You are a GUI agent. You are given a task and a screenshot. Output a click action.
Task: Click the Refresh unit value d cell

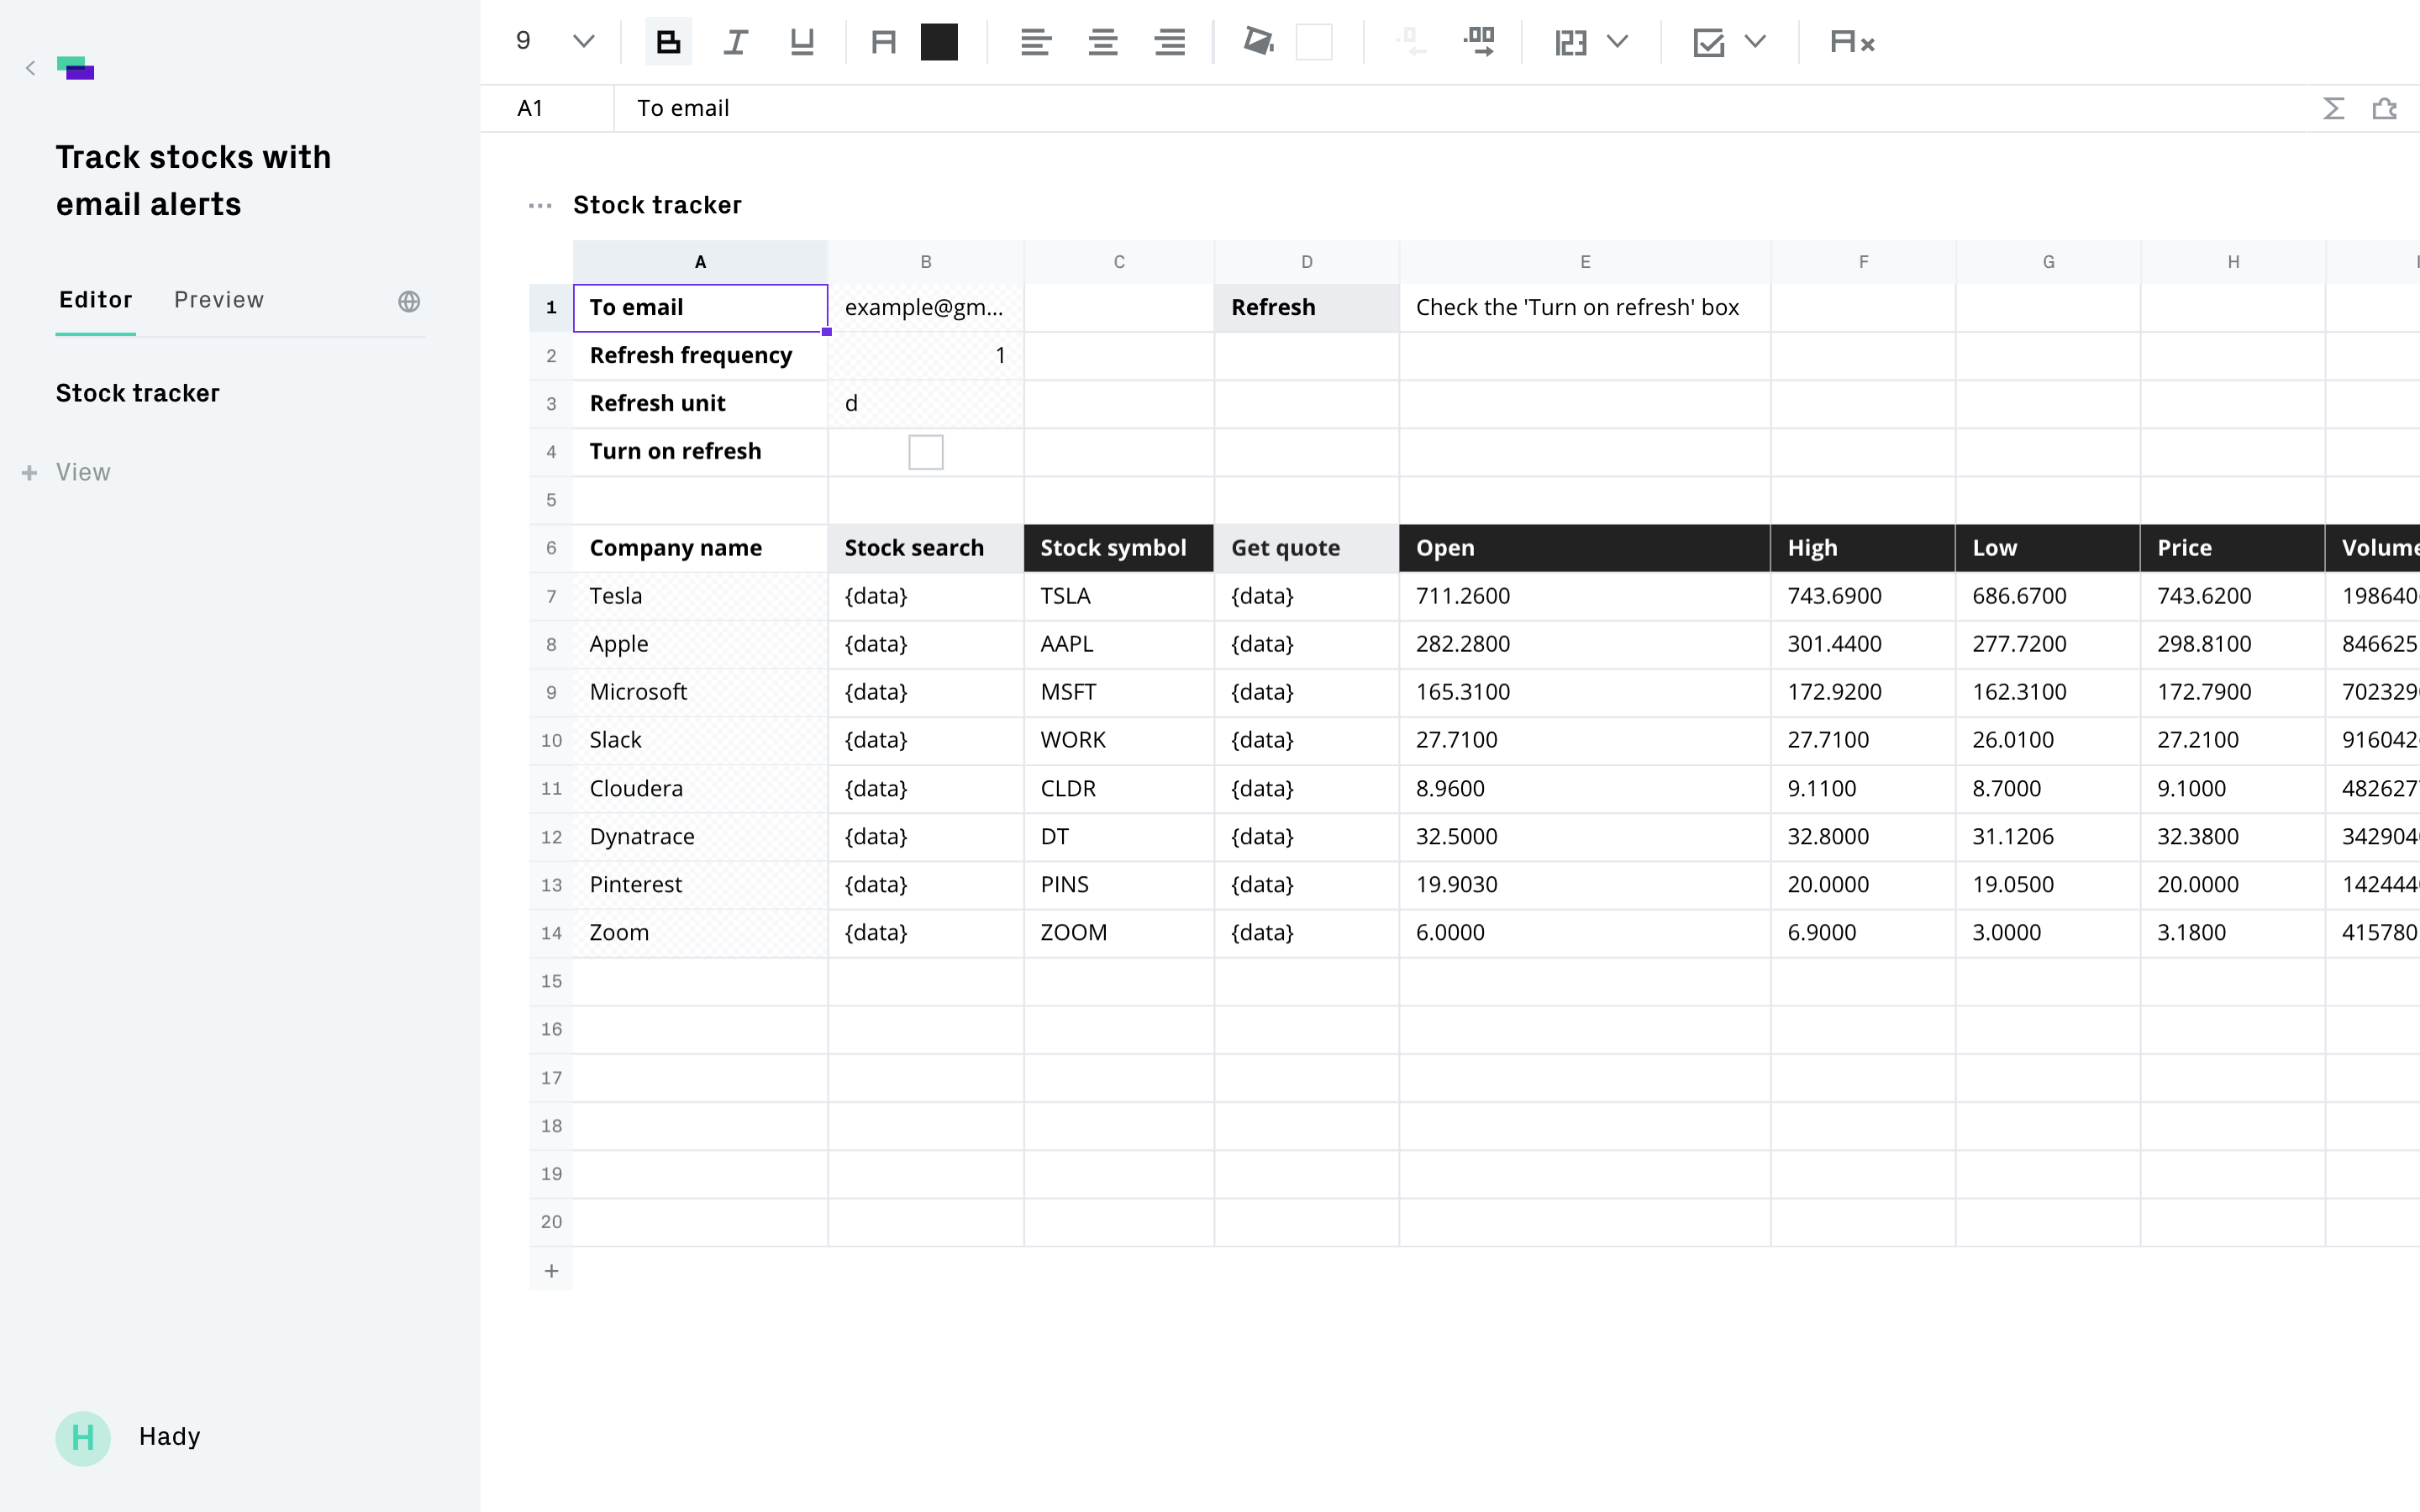(x=926, y=404)
